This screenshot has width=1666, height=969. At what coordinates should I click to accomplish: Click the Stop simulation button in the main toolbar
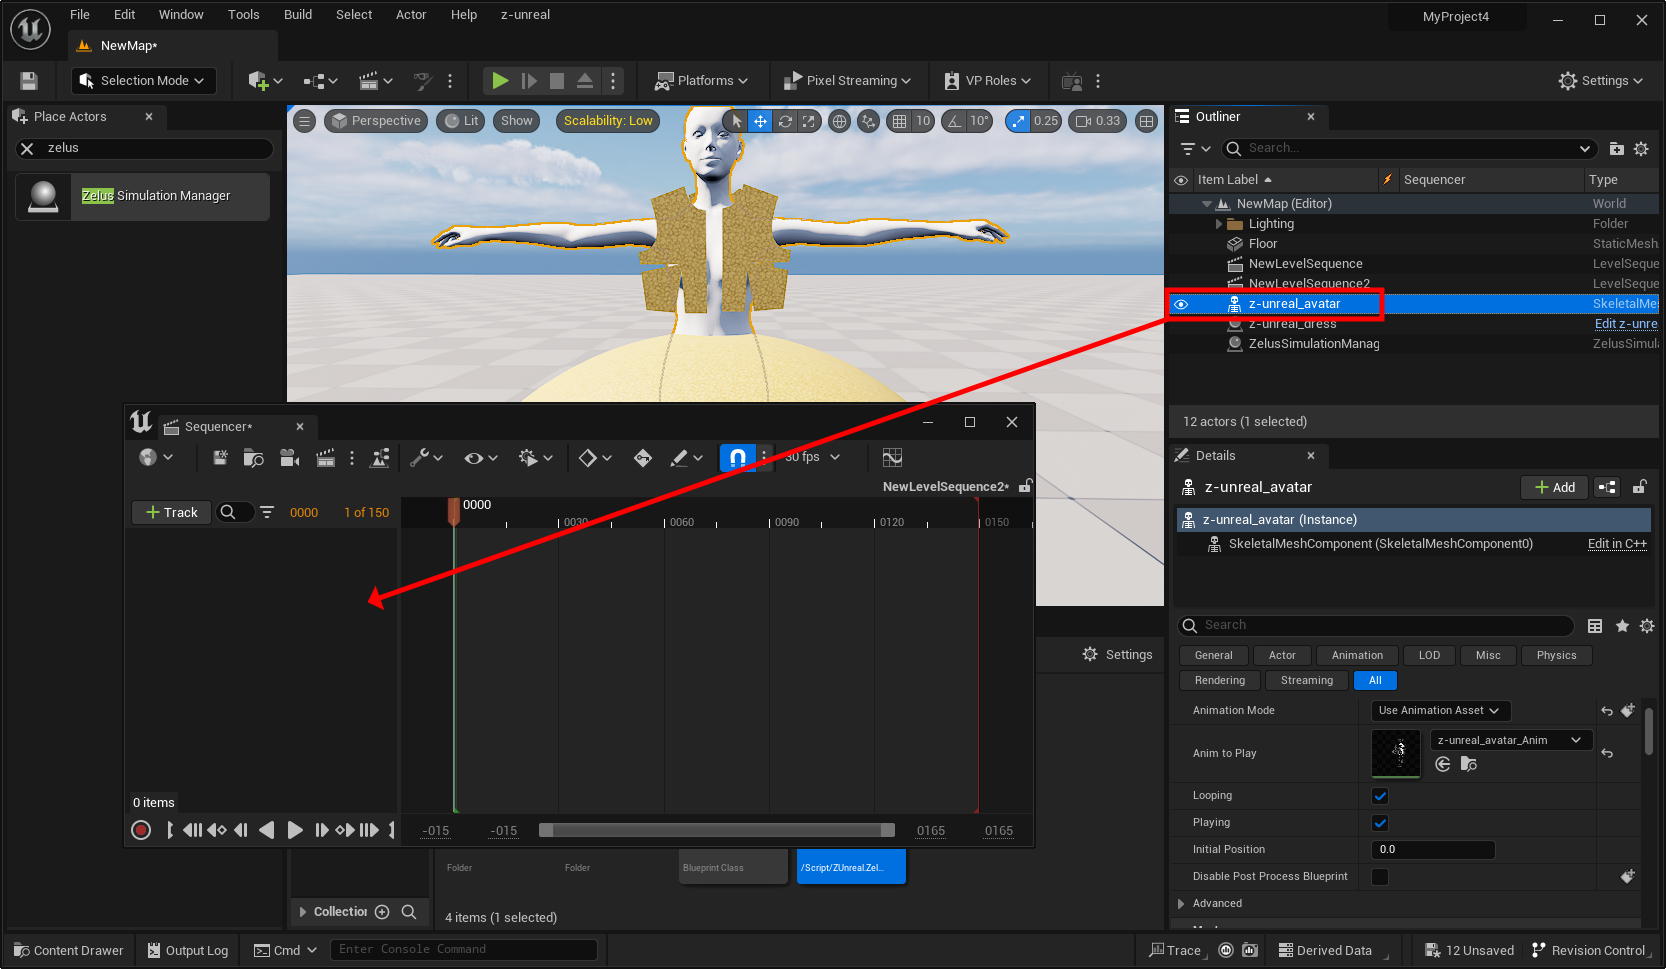tap(557, 81)
